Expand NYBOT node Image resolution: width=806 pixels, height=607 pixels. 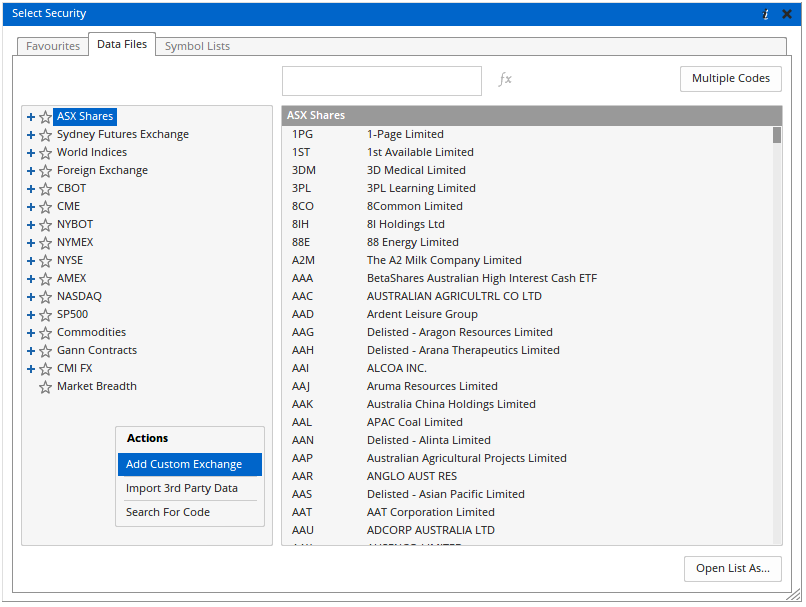pos(31,225)
